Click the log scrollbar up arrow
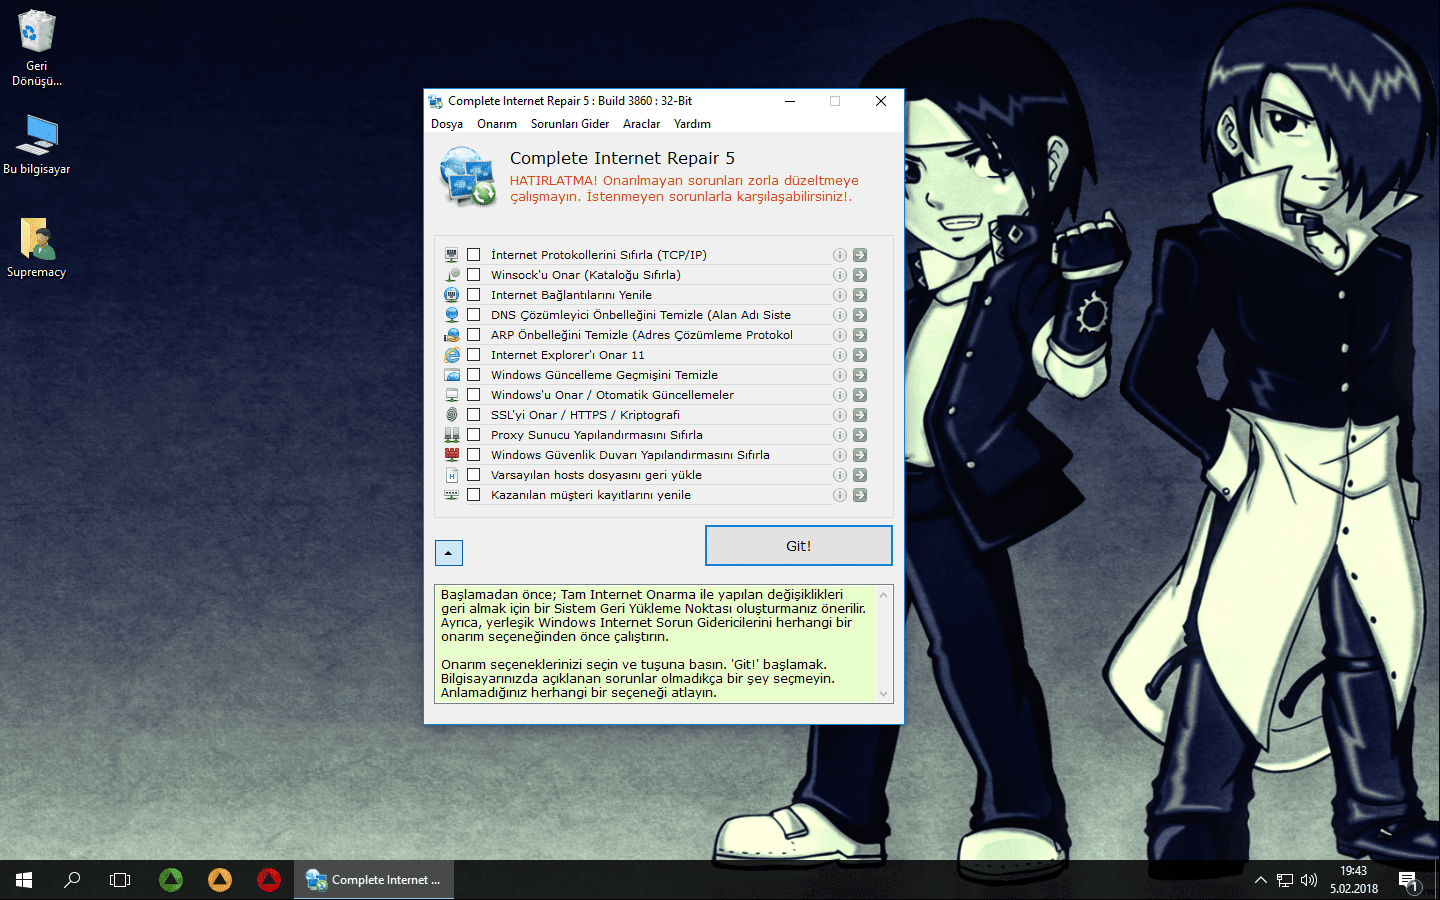 [883, 595]
